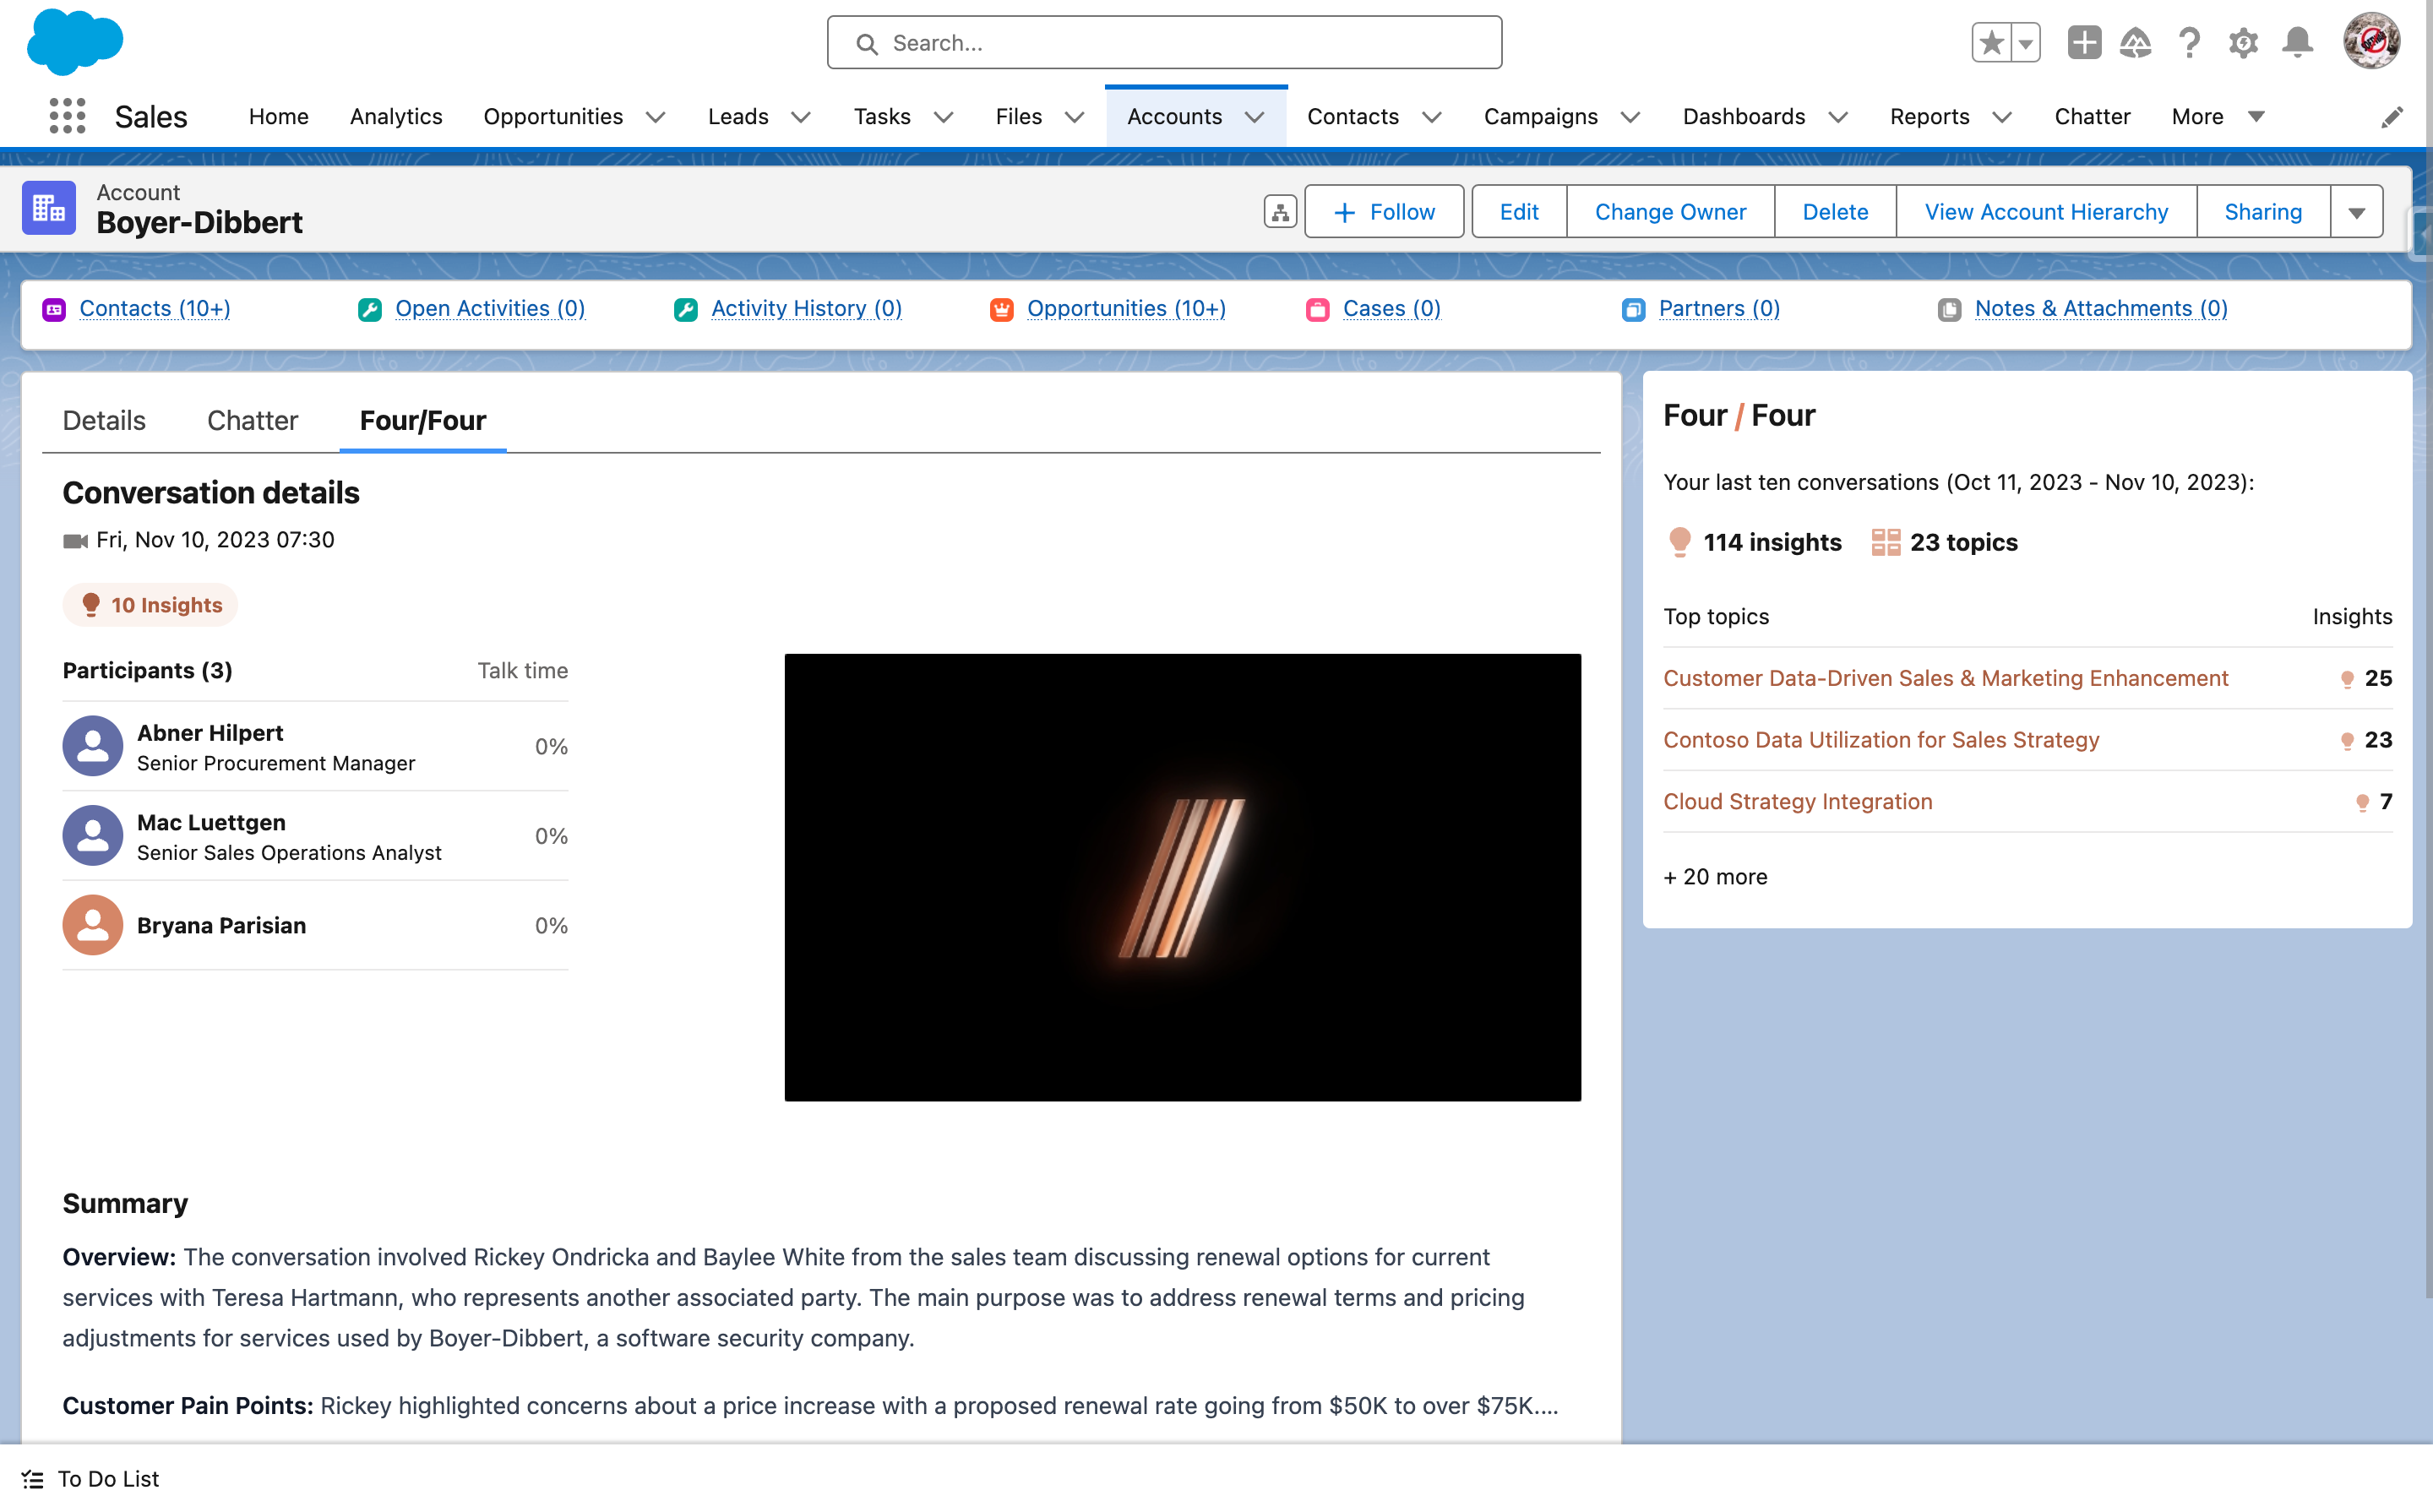
Task: Click the Global Actions plus icon
Action: coord(2084,43)
